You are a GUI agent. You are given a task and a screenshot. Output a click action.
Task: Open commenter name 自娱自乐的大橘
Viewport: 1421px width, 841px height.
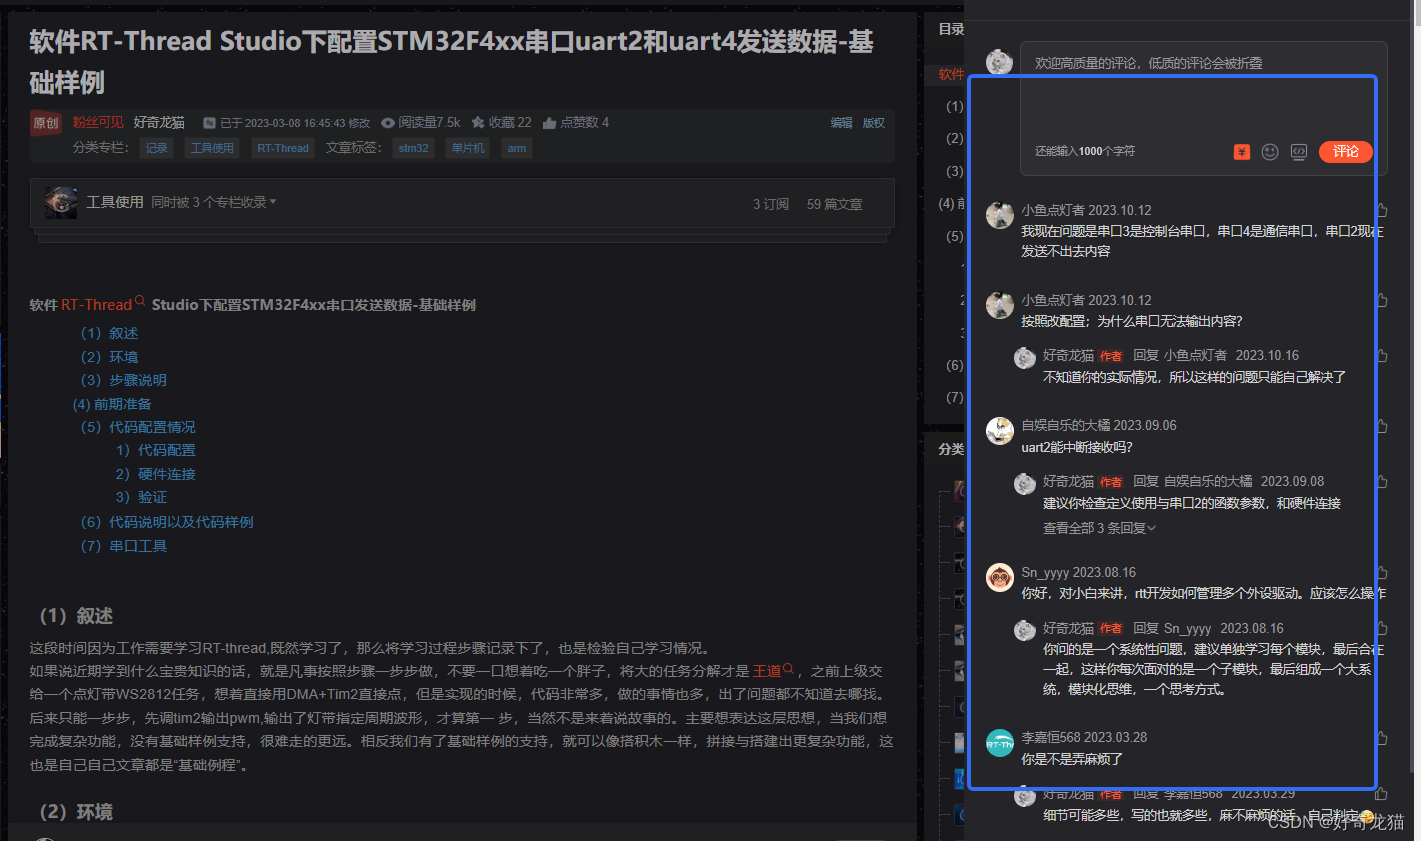1066,425
